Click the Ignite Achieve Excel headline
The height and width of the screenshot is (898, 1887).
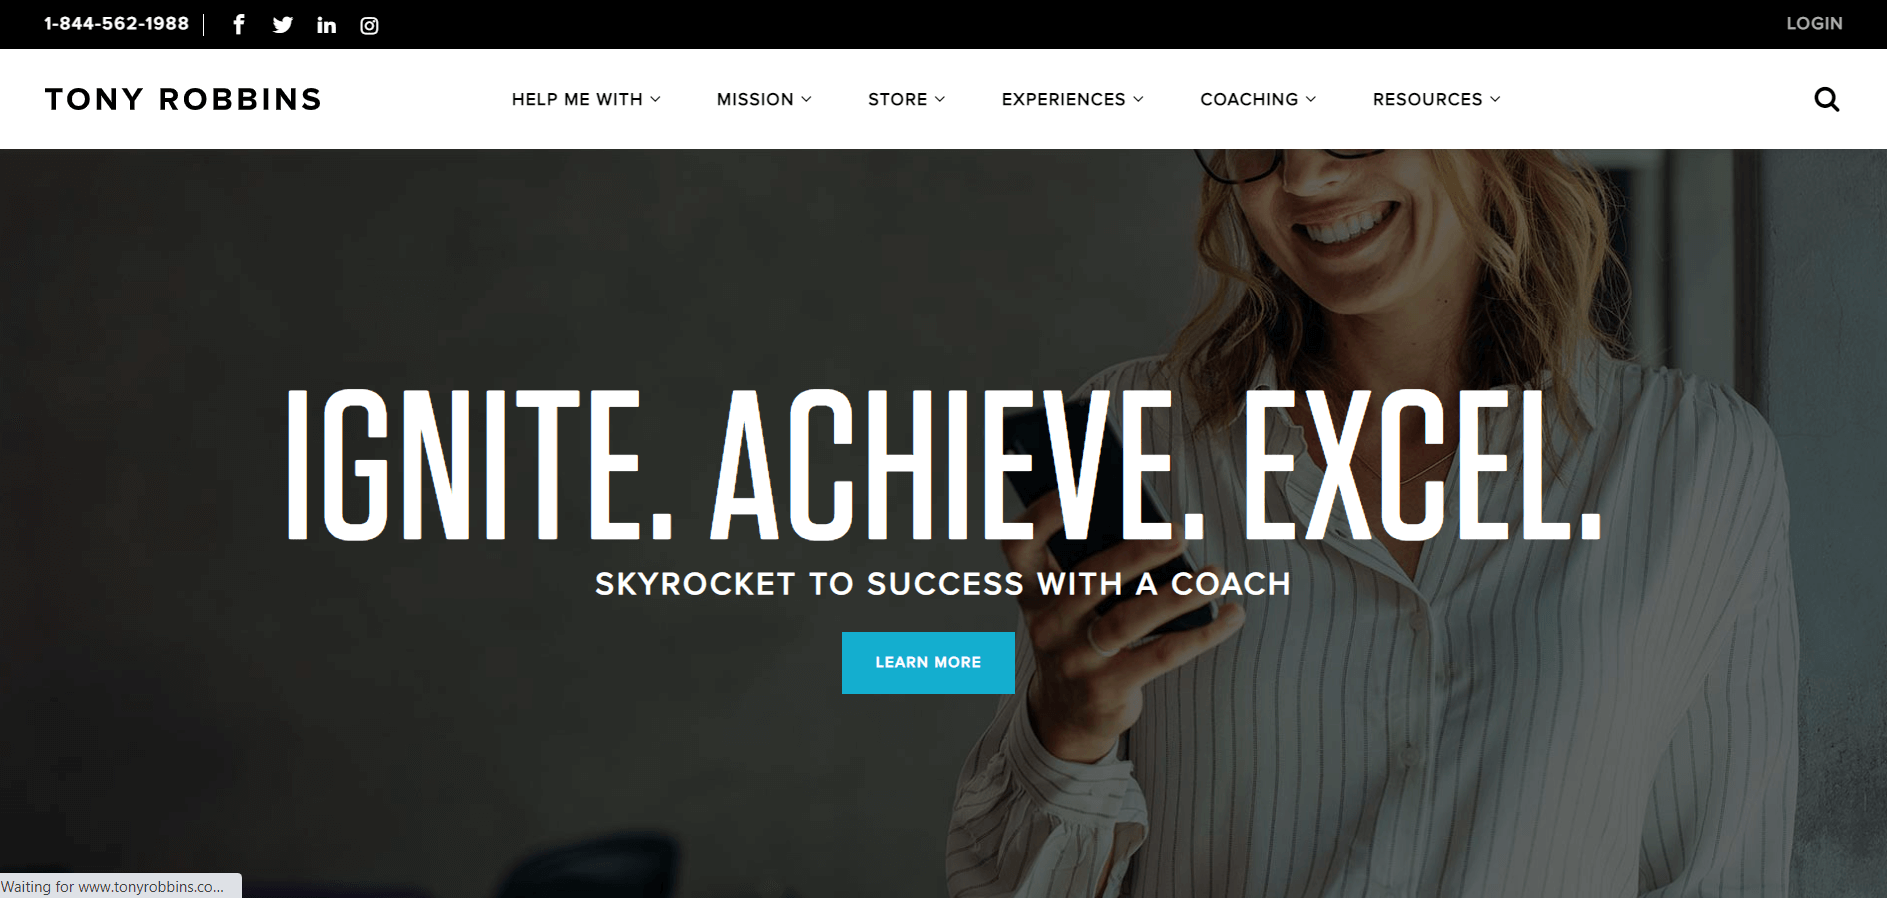coord(945,465)
